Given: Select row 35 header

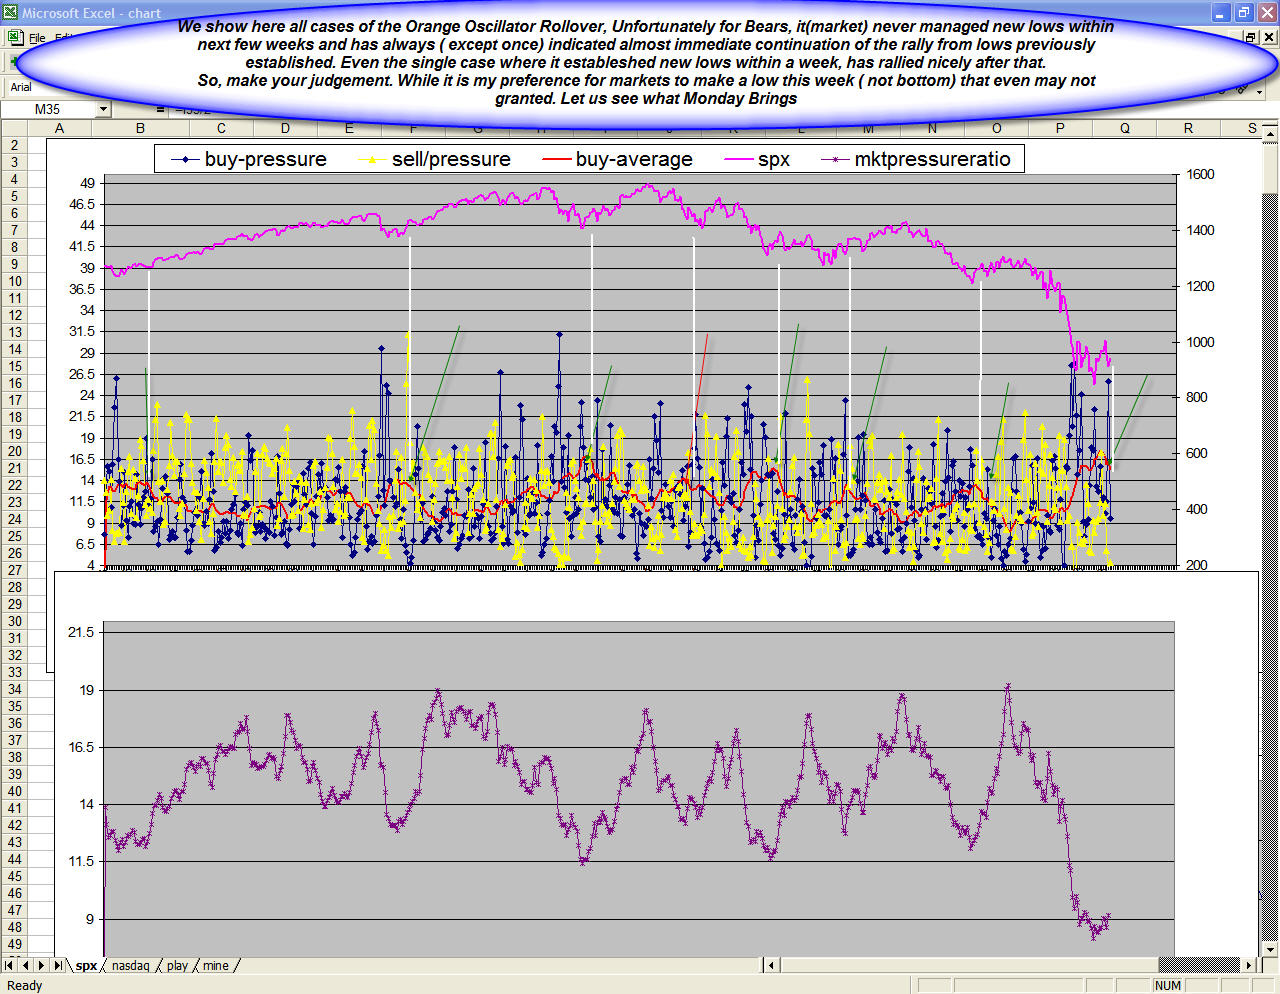Looking at the screenshot, I should coord(14,706).
